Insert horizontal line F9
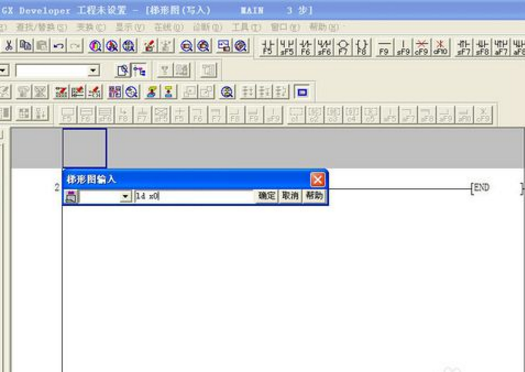525x372 pixels. tap(384, 47)
